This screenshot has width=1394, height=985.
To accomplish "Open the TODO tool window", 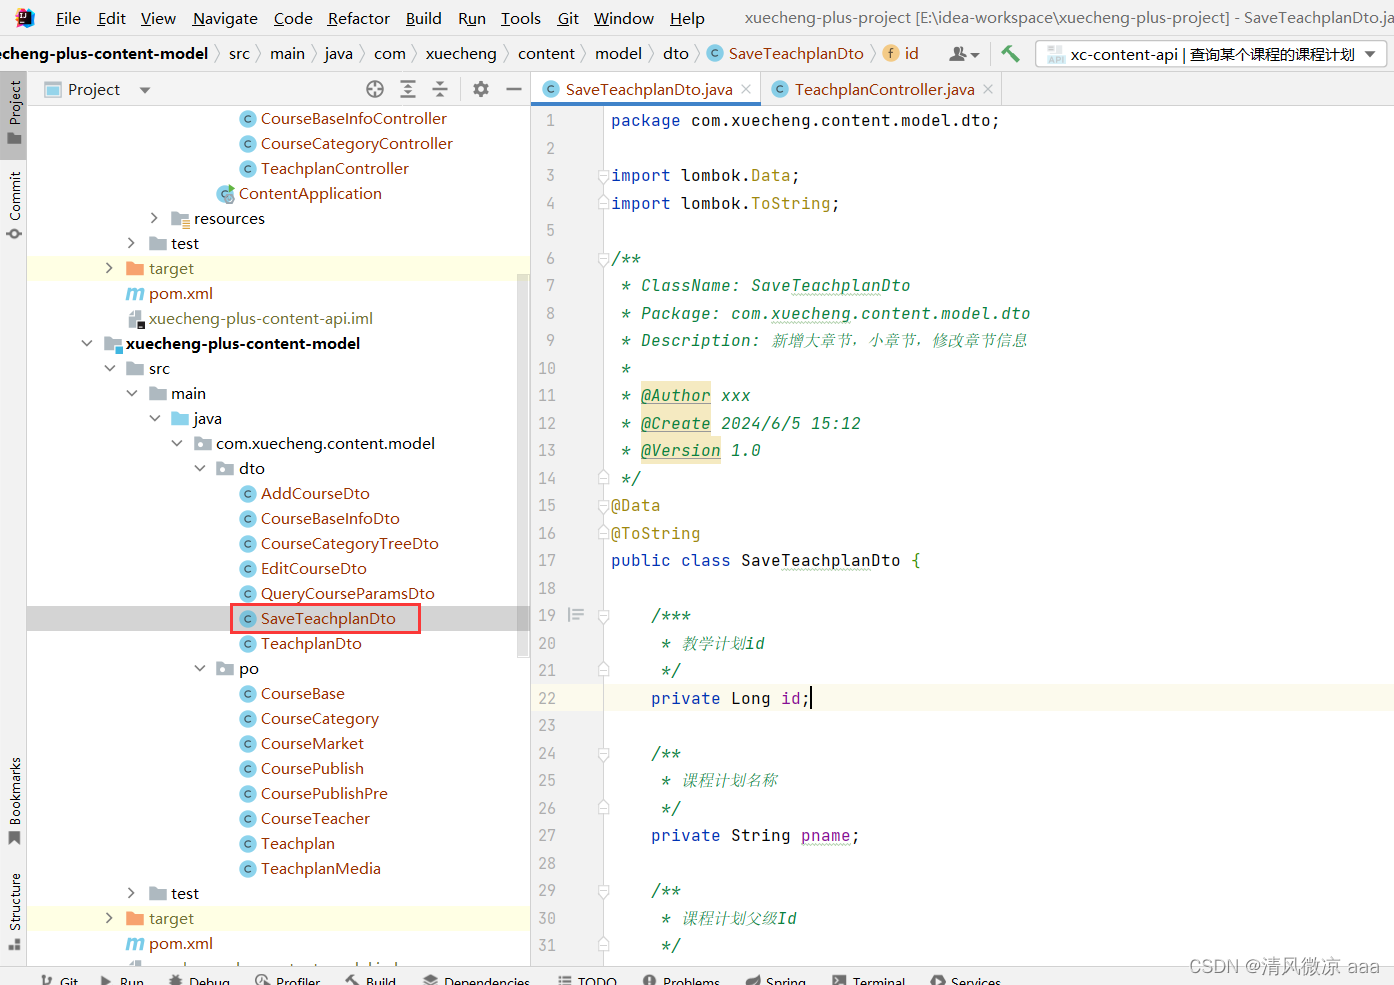I will coord(588,981).
